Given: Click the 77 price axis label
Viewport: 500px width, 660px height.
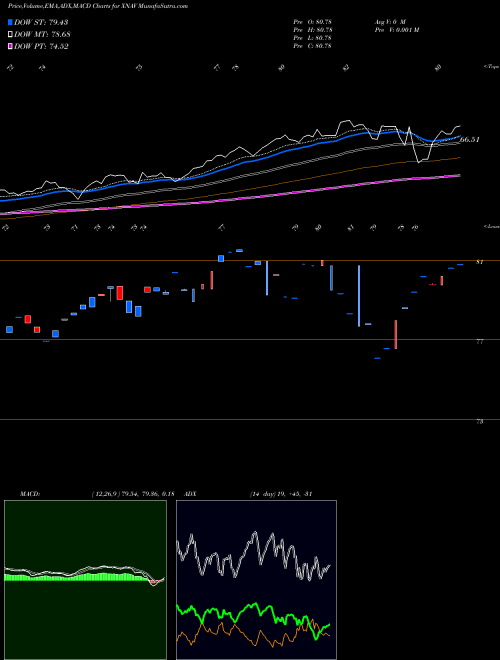Looking at the screenshot, I should point(479,342).
